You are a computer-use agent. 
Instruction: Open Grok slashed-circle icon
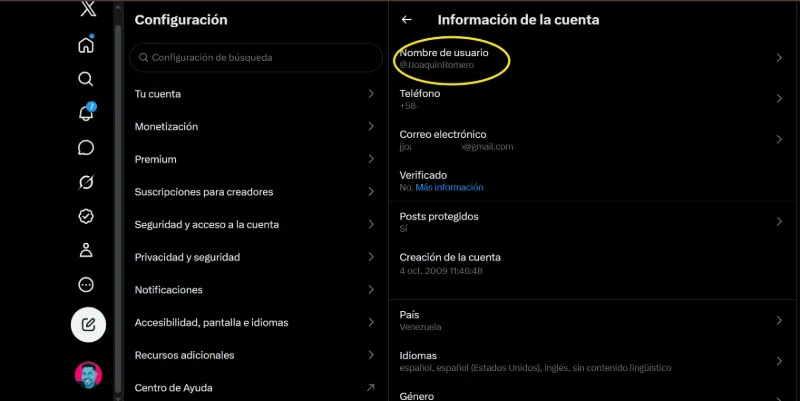point(86,182)
